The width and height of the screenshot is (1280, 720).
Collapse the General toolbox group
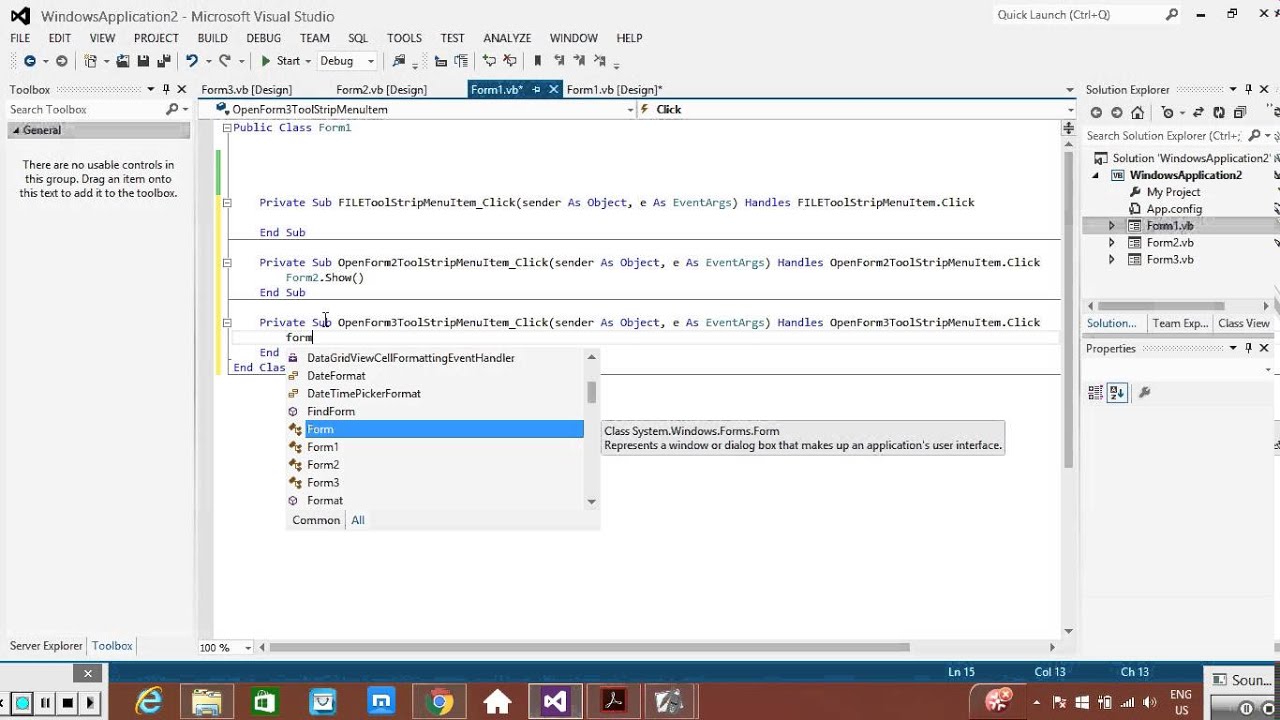pyautogui.click(x=15, y=130)
